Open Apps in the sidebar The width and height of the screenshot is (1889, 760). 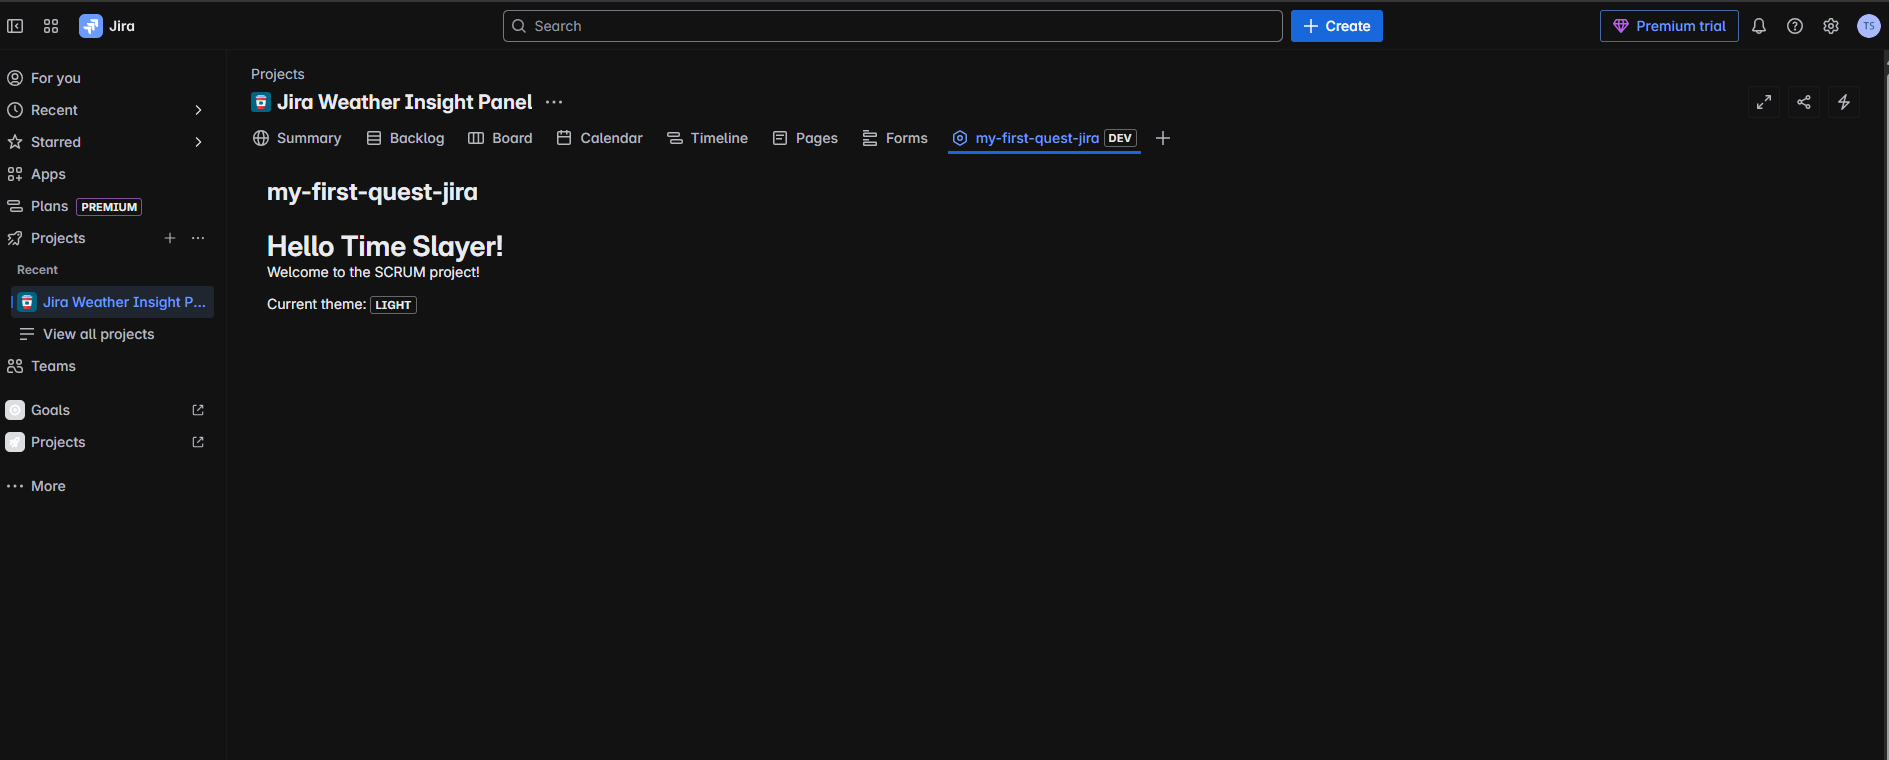click(x=107, y=174)
